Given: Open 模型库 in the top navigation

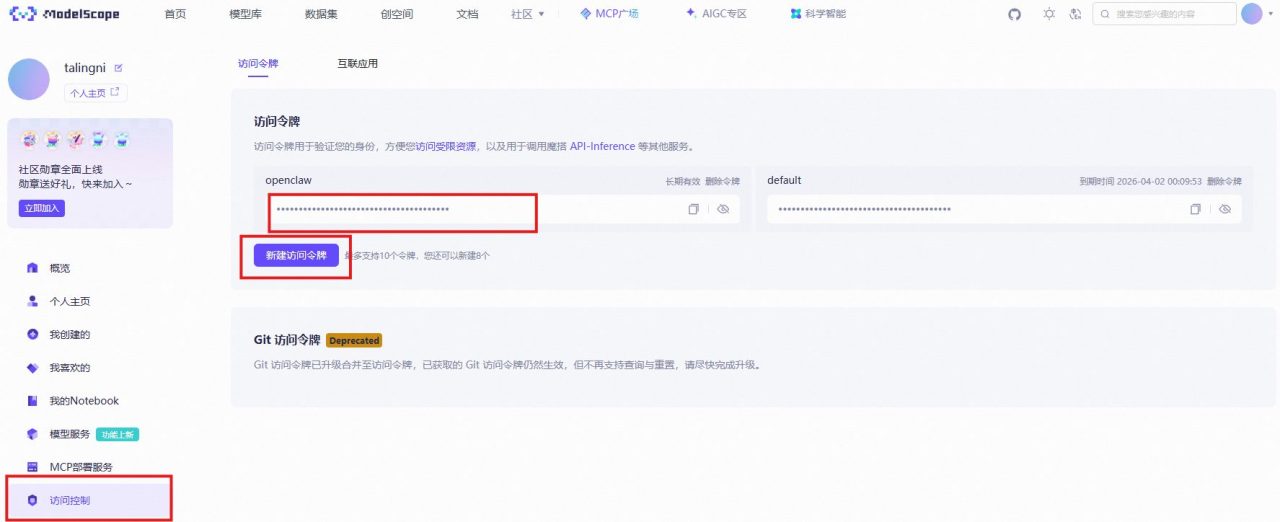Looking at the screenshot, I should coord(245,15).
